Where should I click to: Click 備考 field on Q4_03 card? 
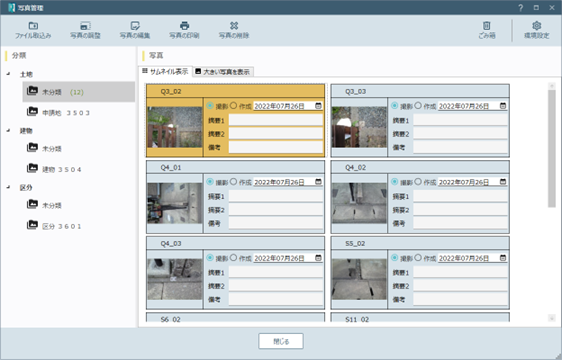click(x=276, y=299)
